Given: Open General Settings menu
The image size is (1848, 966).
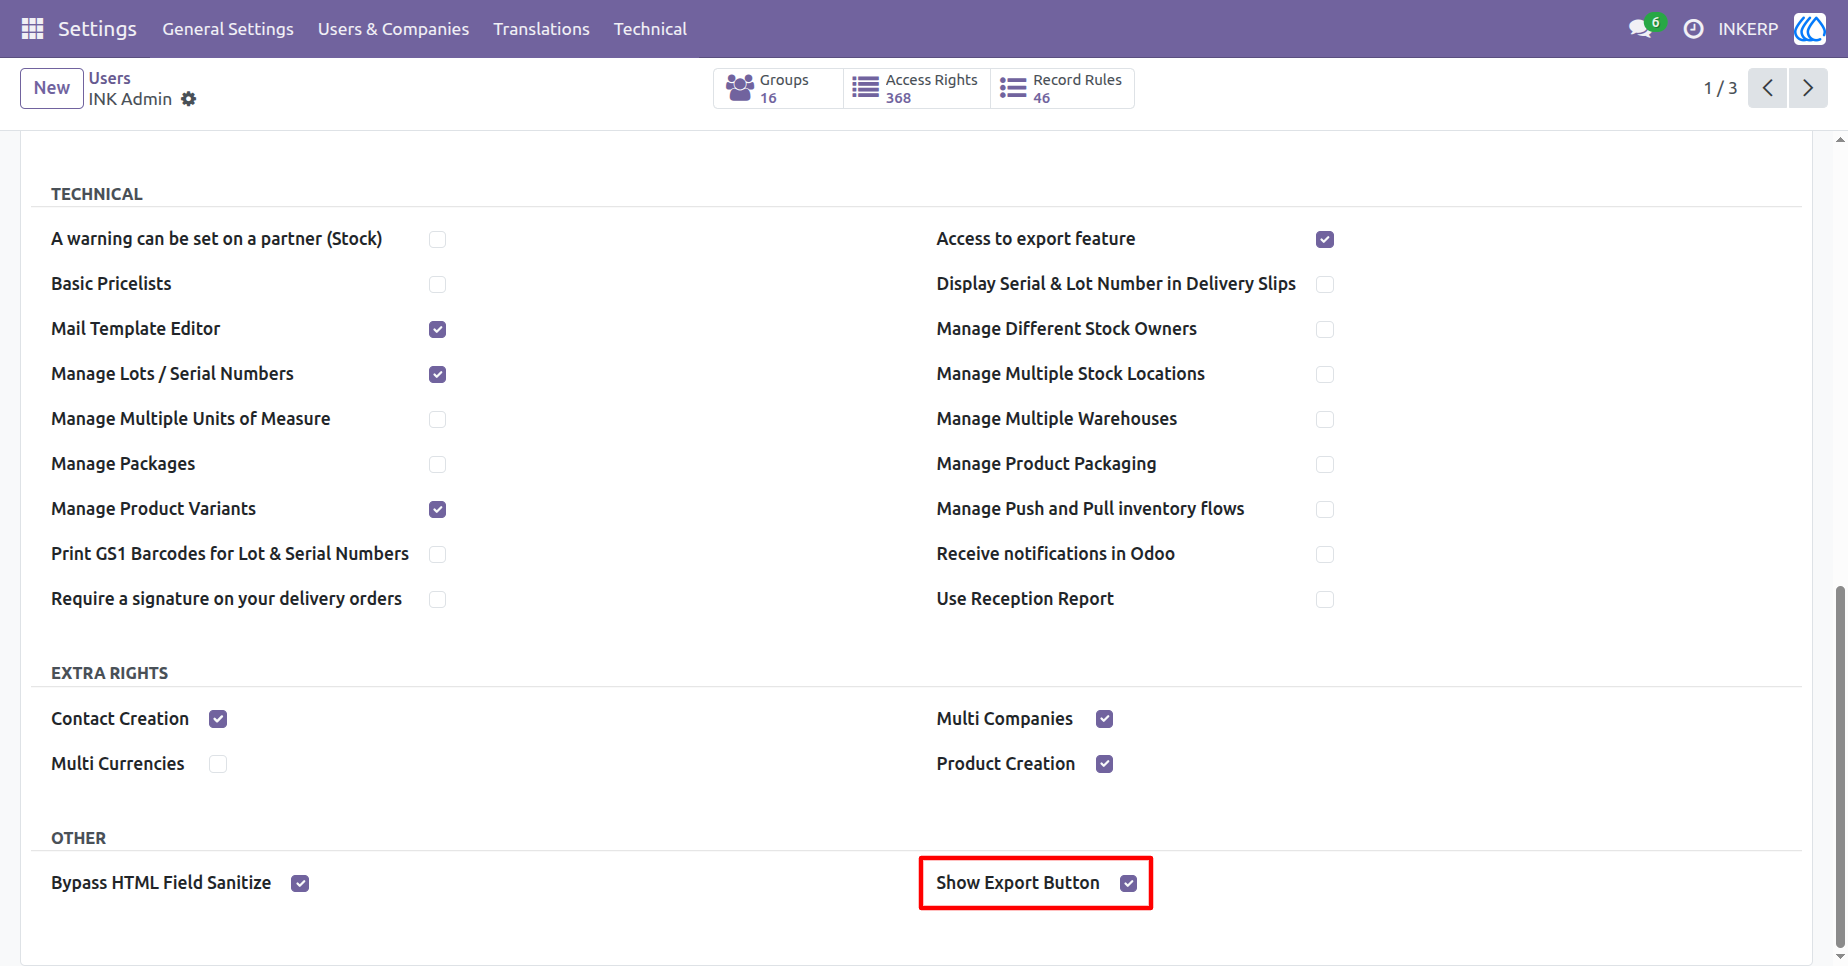Looking at the screenshot, I should (228, 29).
